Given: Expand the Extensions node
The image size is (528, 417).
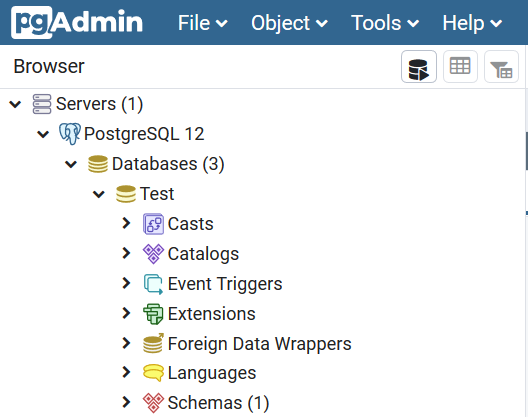Looking at the screenshot, I should pyautogui.click(x=126, y=313).
